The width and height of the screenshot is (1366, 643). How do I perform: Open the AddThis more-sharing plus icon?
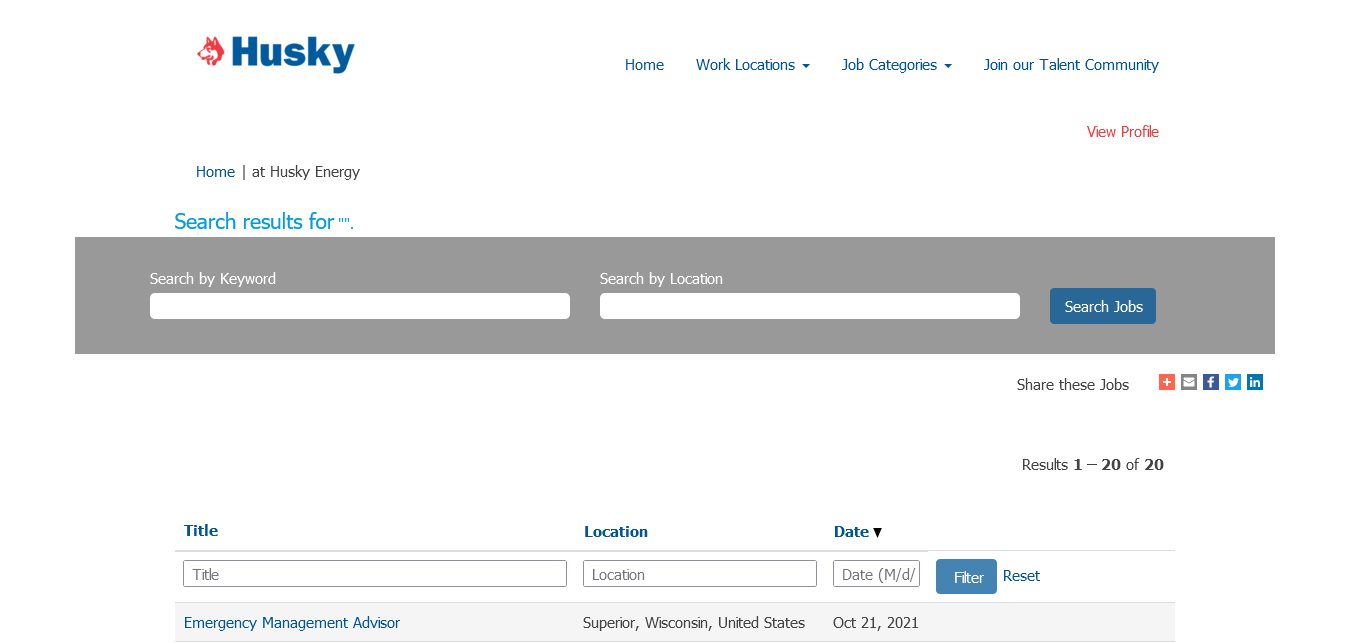(x=1167, y=382)
